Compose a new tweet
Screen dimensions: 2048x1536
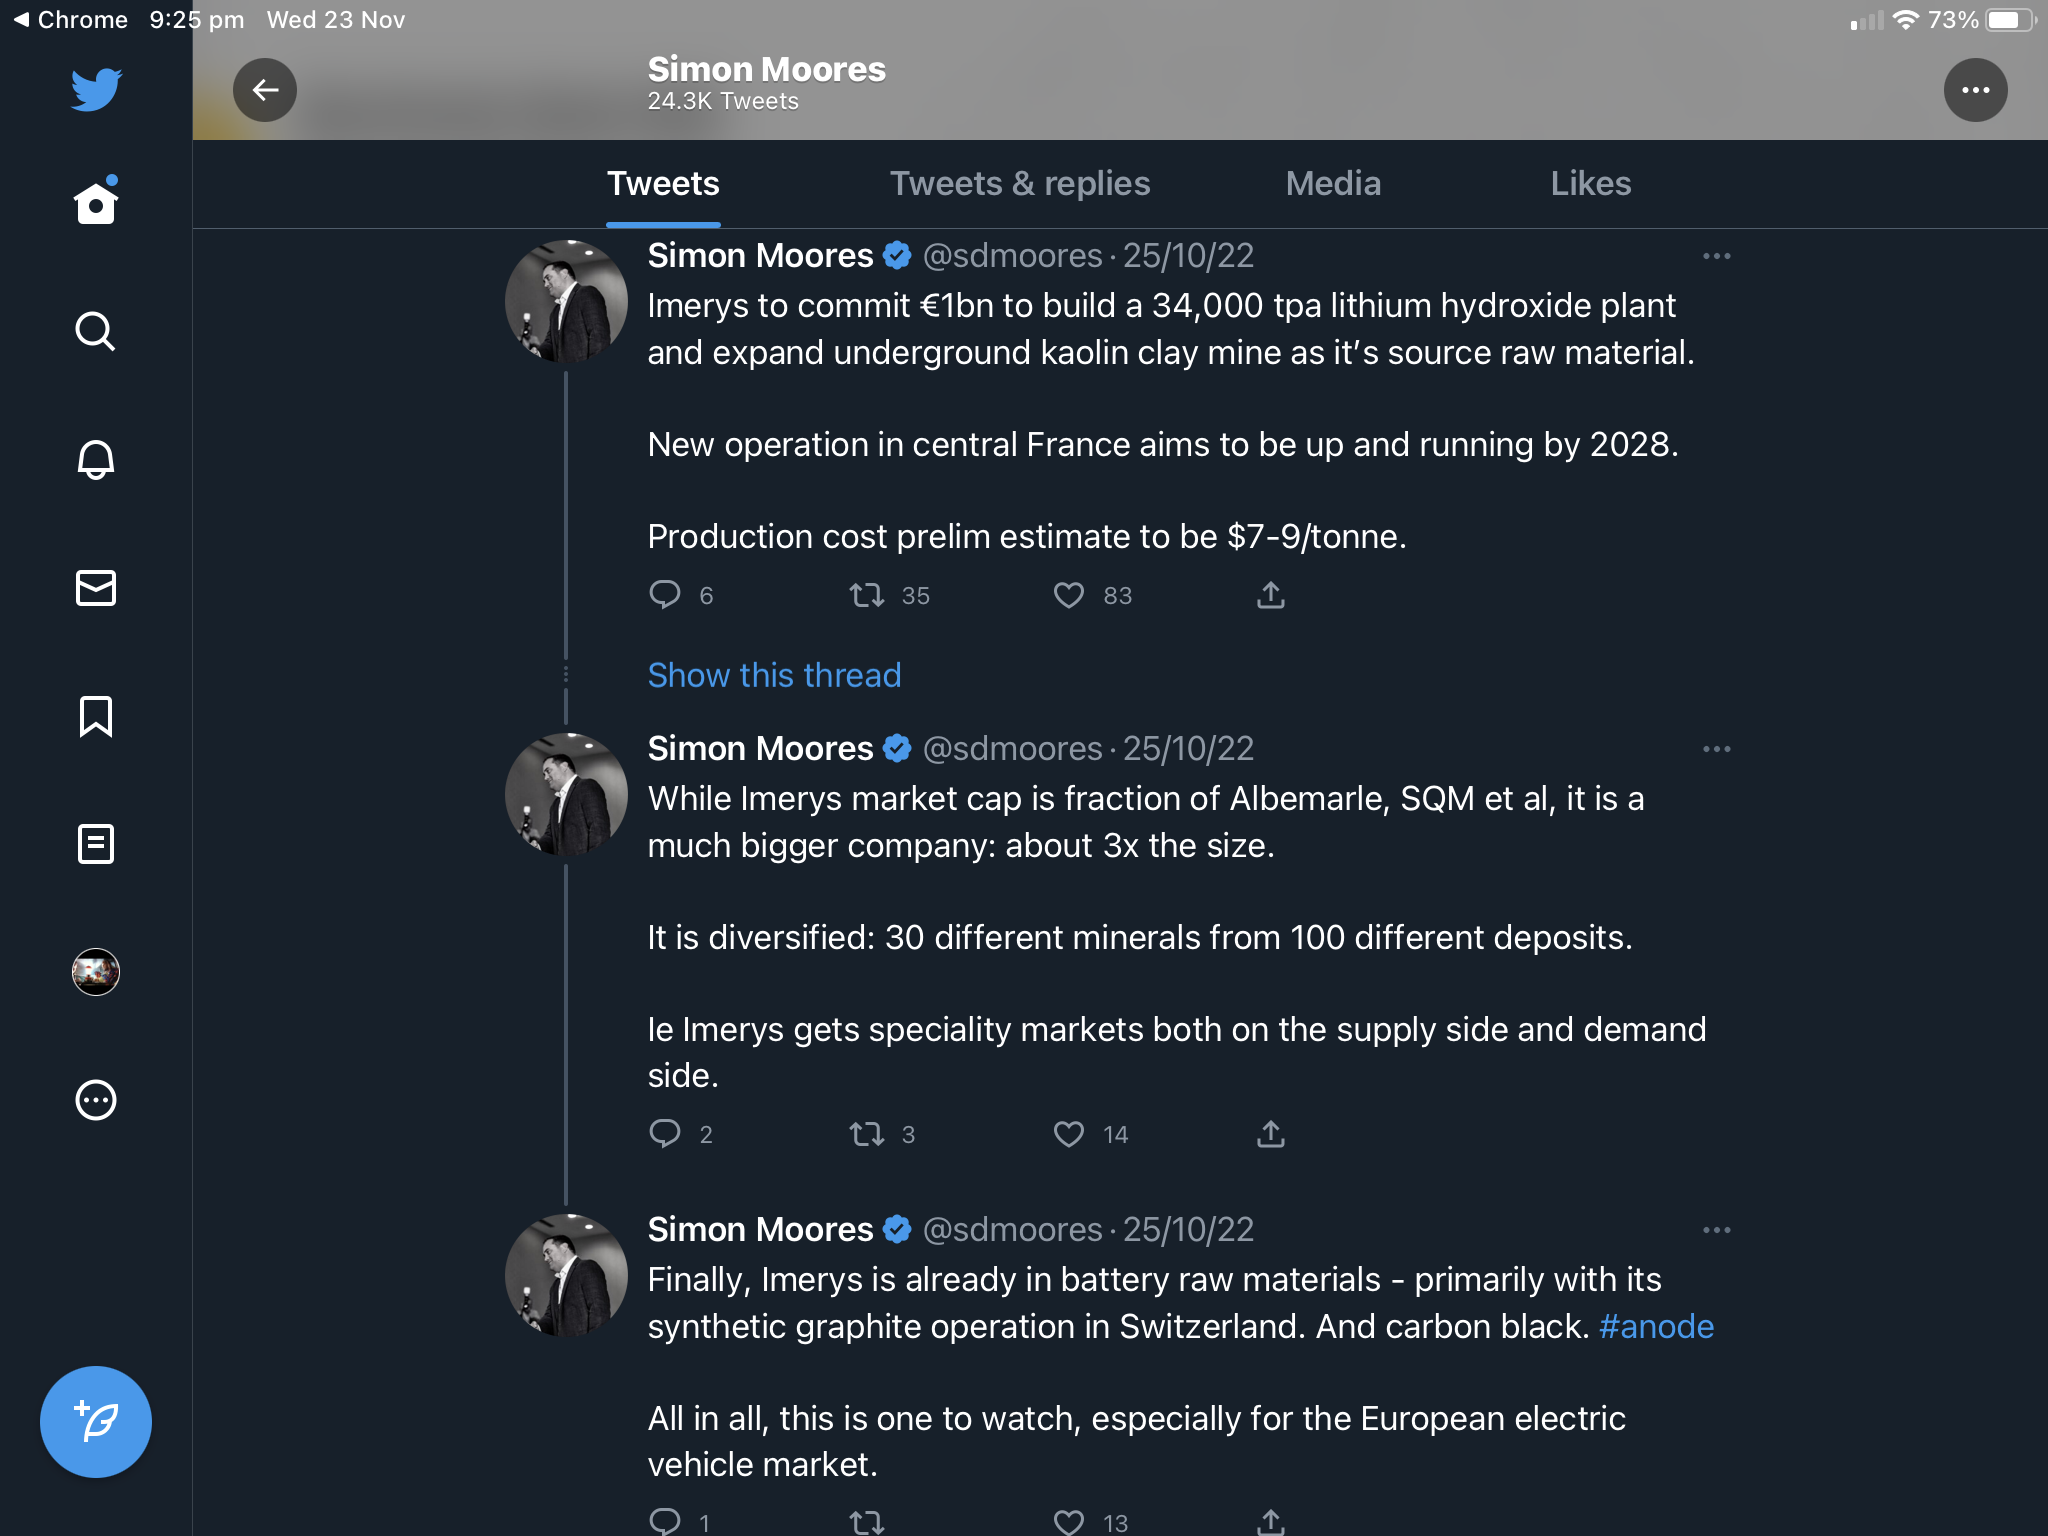(96, 1421)
